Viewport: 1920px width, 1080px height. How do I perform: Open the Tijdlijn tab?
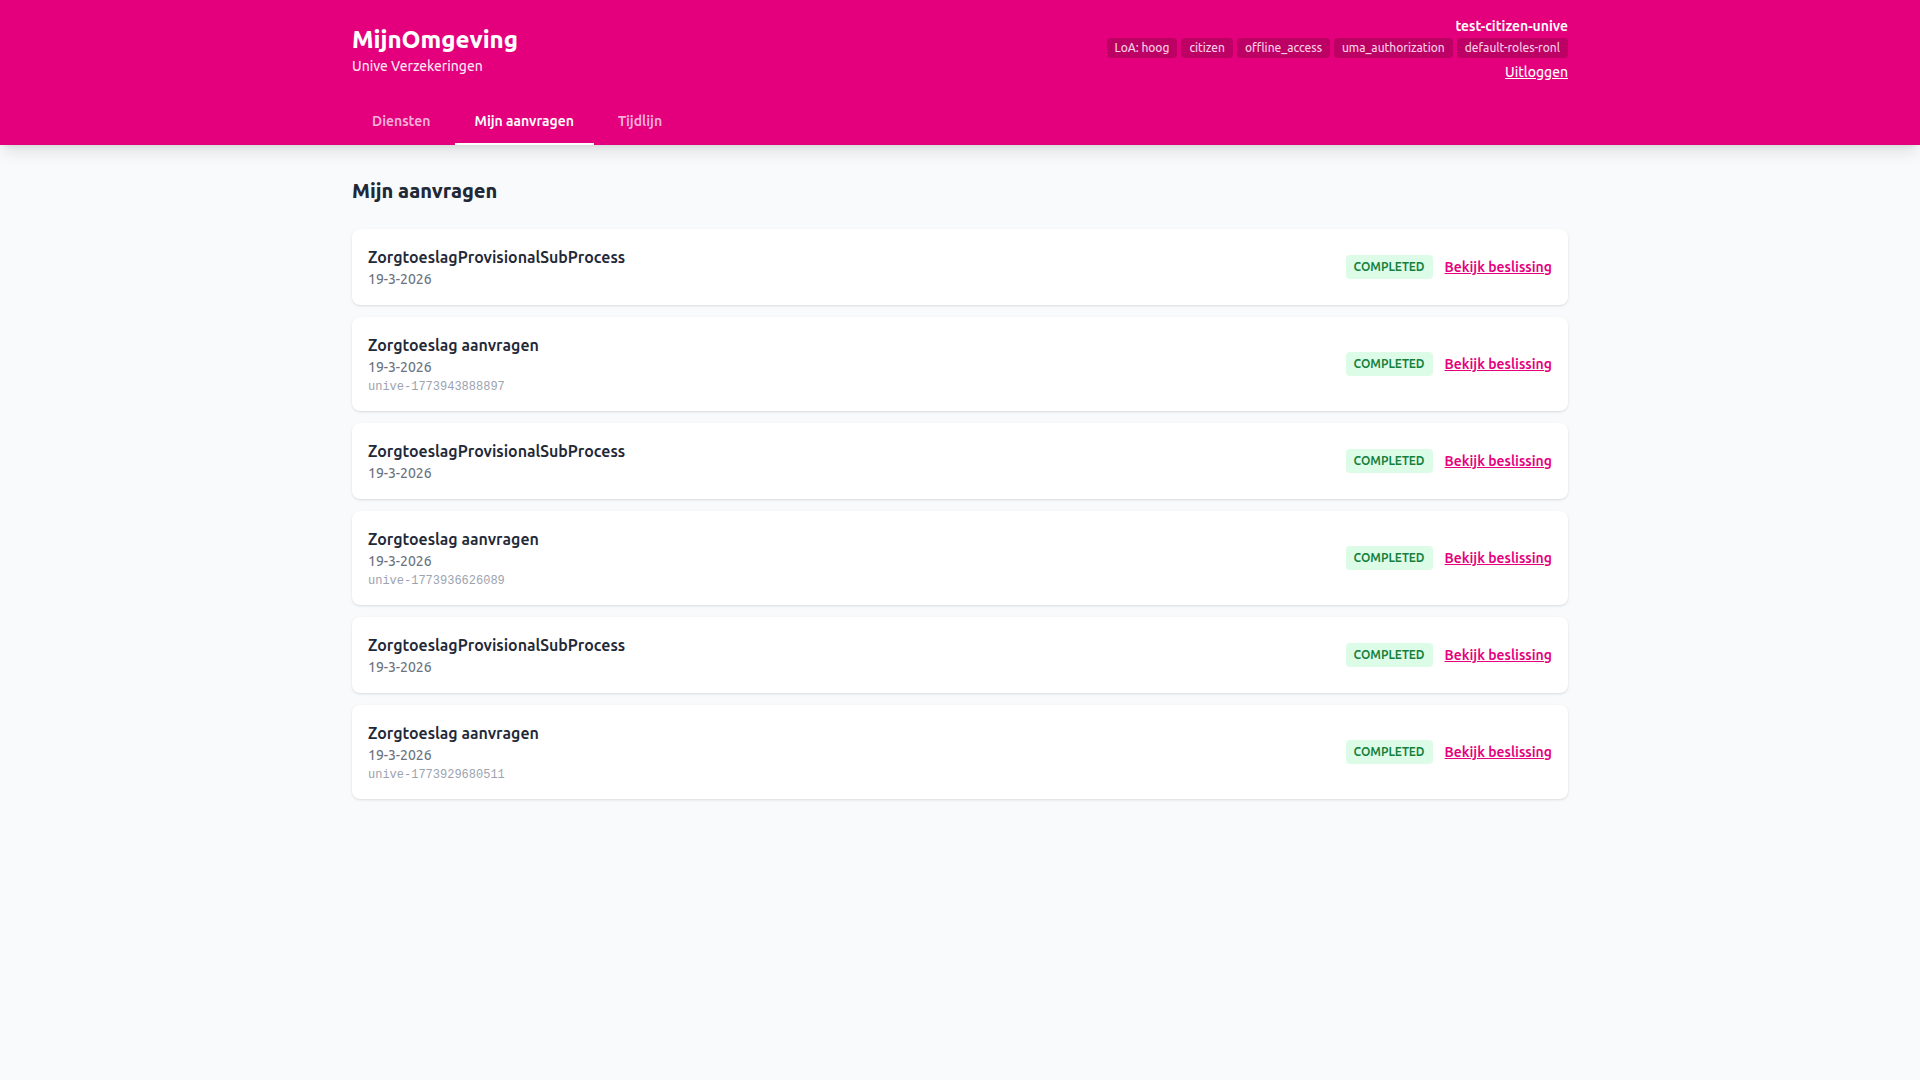639,121
